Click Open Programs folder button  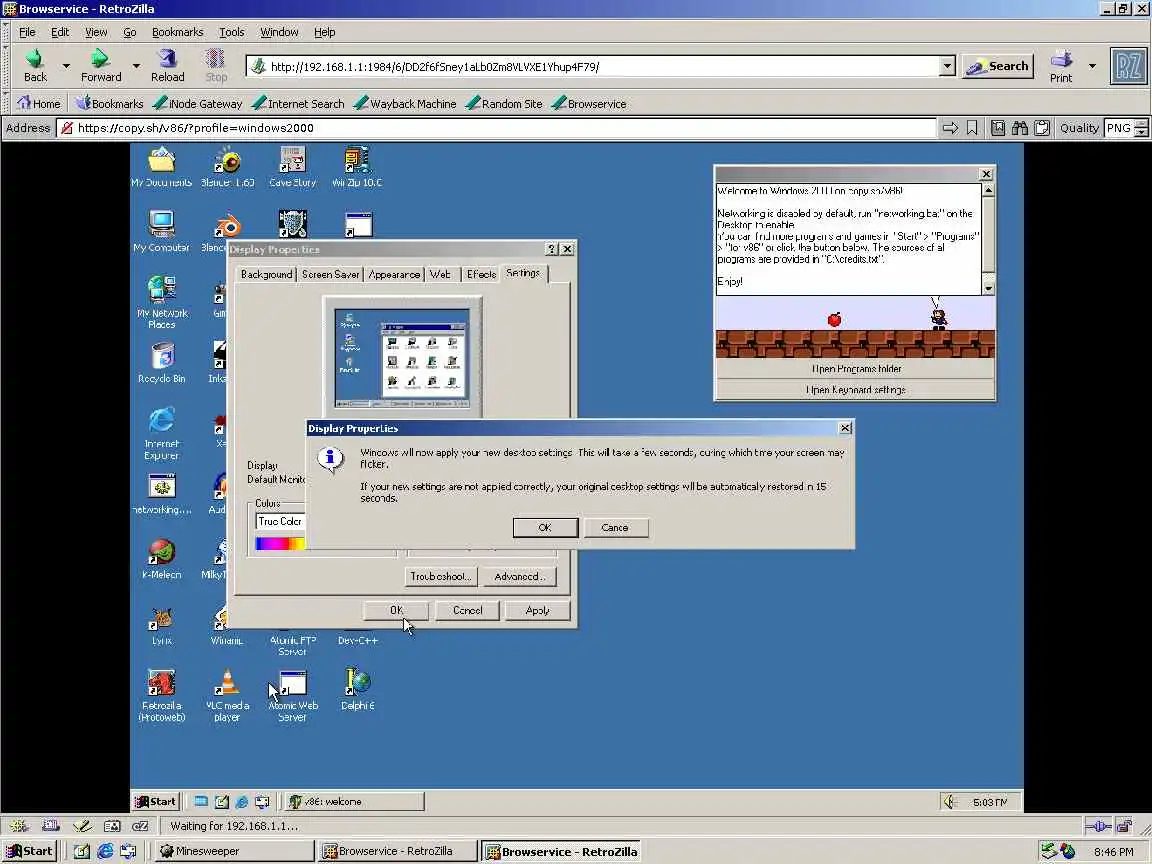856,369
